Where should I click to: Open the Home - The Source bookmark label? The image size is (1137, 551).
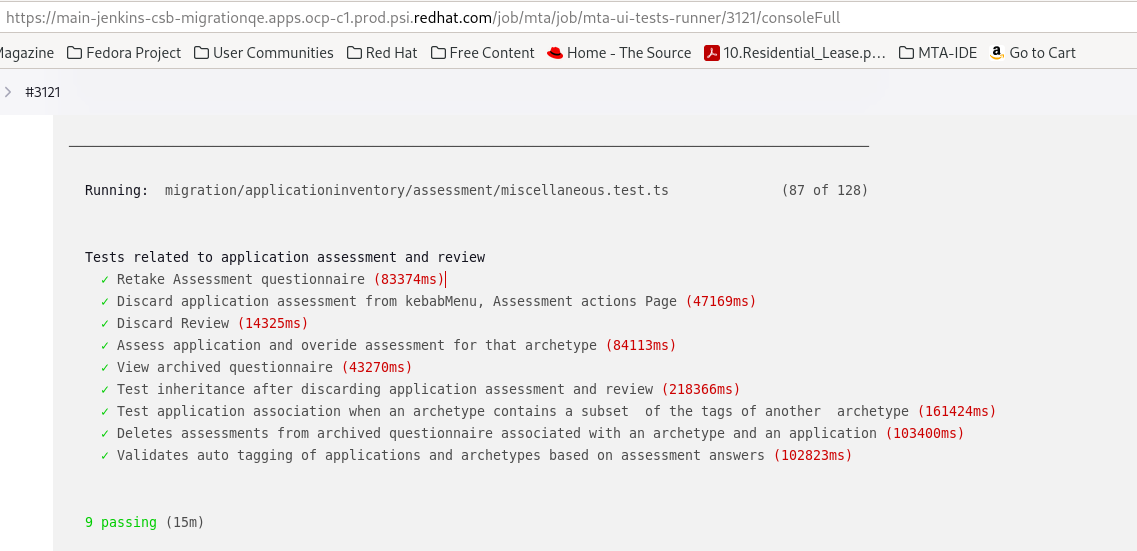tap(629, 53)
